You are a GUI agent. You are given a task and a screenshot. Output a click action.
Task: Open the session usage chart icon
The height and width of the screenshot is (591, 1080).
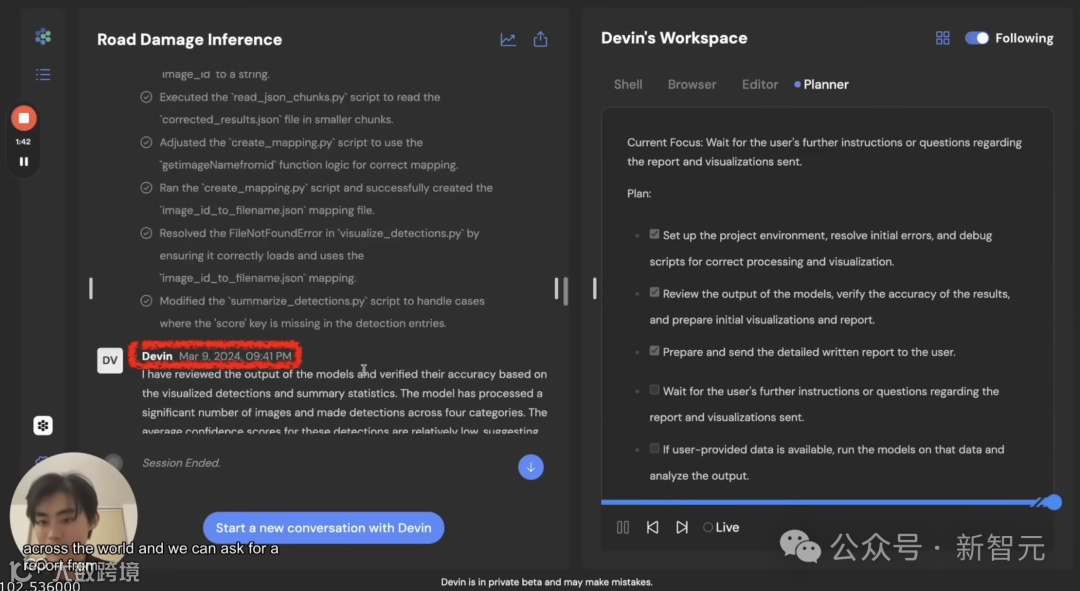pos(508,39)
